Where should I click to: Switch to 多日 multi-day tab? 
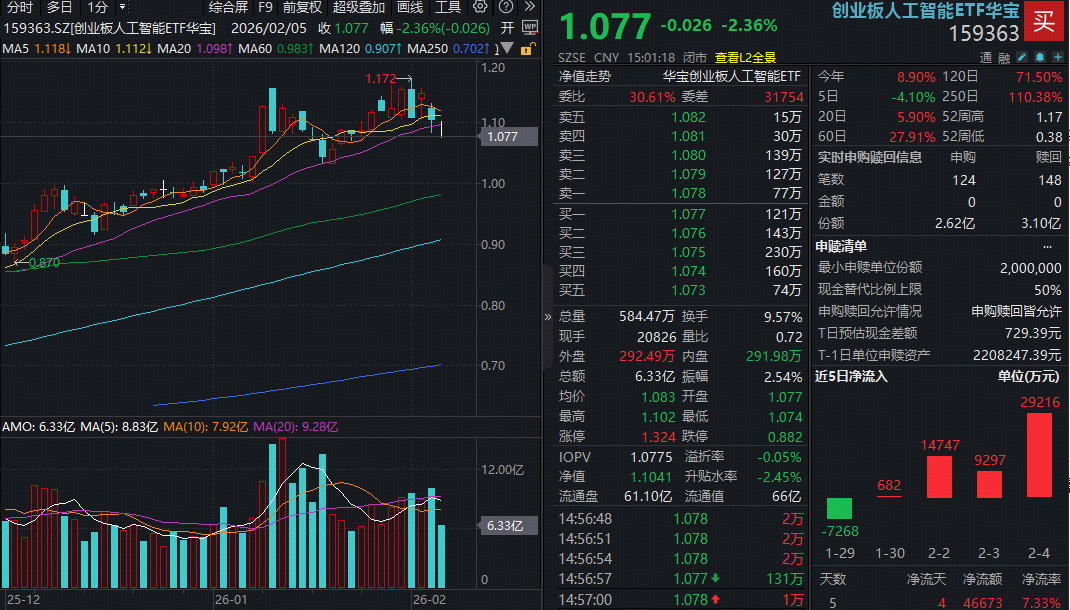[59, 7]
